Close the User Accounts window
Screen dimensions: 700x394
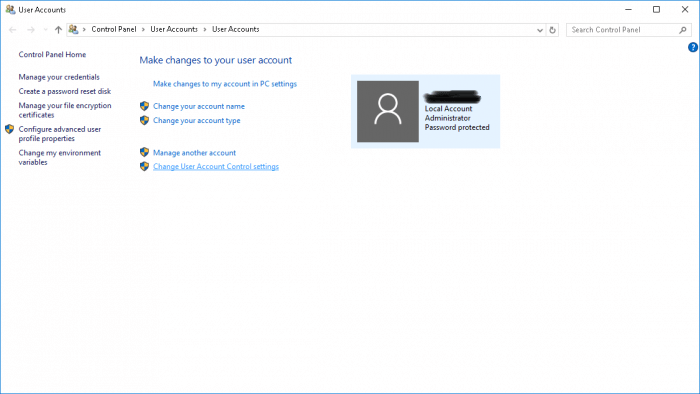[x=685, y=9]
